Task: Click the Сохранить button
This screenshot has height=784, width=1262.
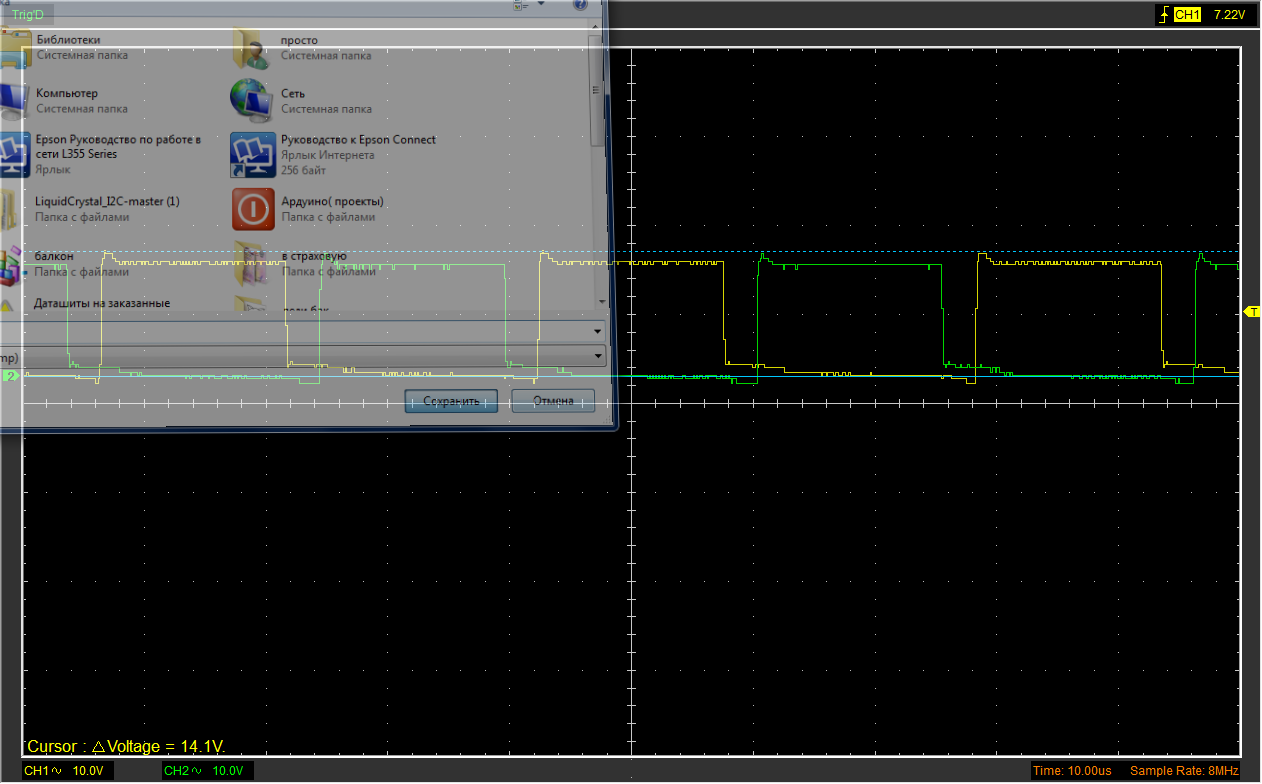Action: click(x=451, y=401)
